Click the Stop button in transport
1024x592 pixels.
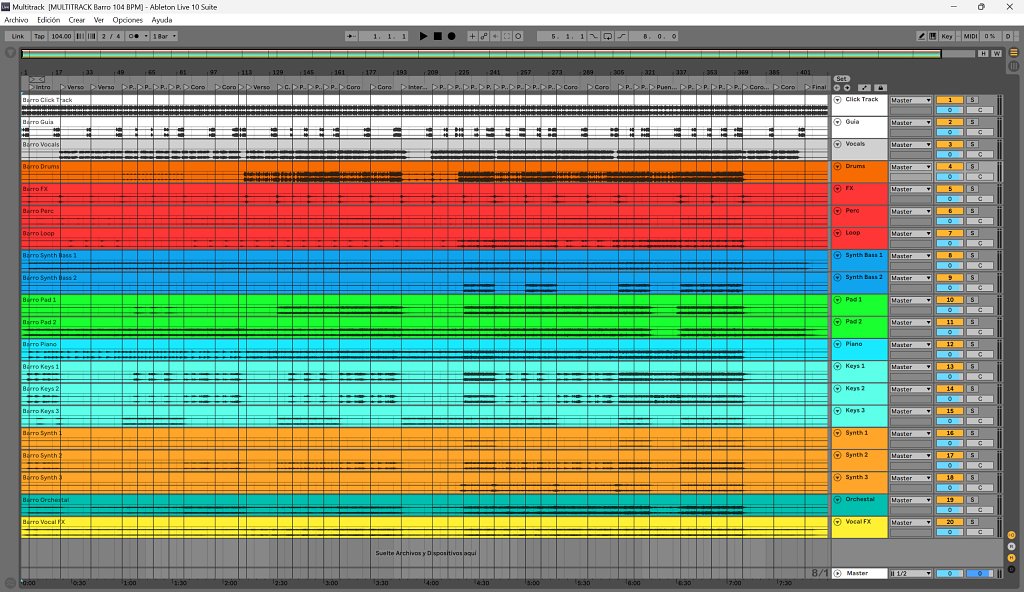437,36
